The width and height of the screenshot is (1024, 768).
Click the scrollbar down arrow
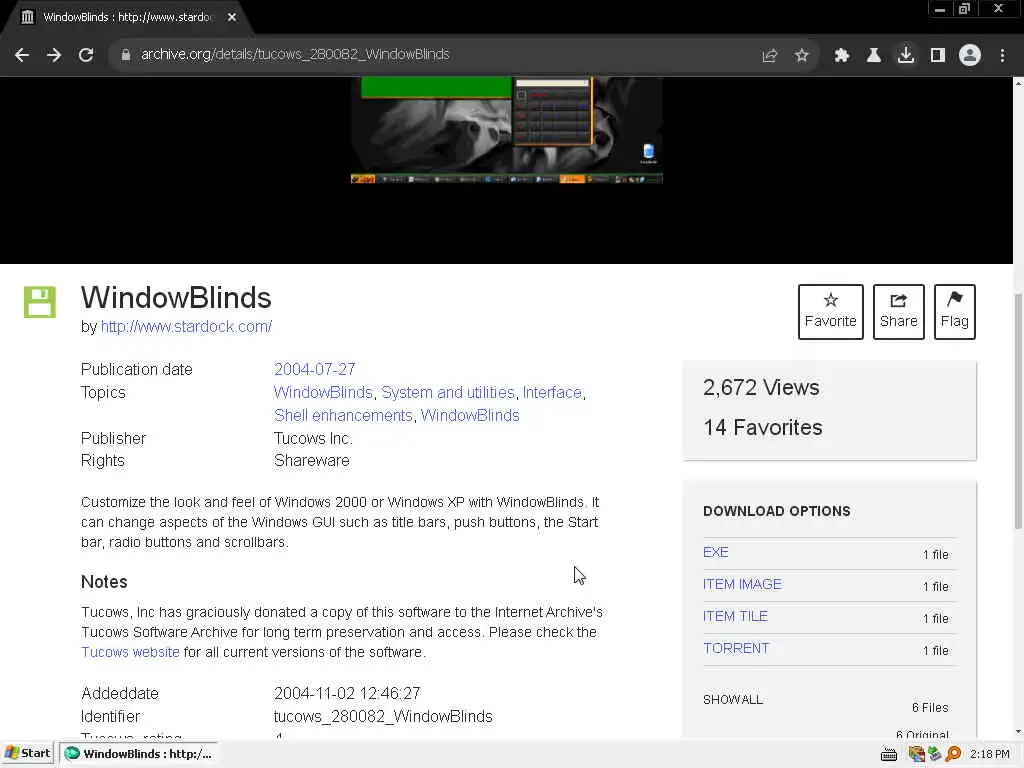(1018, 732)
